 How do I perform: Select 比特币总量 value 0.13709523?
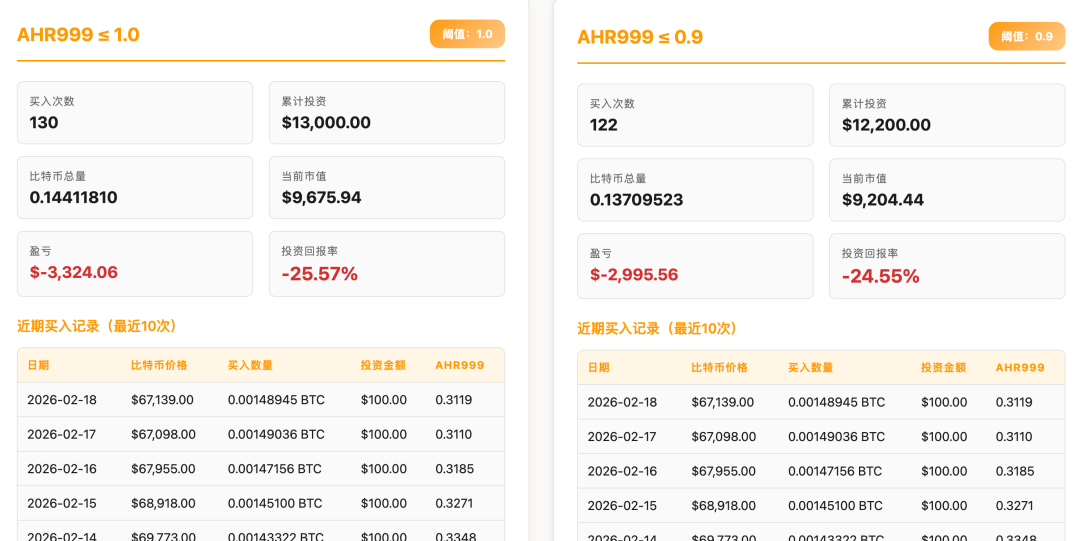pyautogui.click(x=636, y=200)
